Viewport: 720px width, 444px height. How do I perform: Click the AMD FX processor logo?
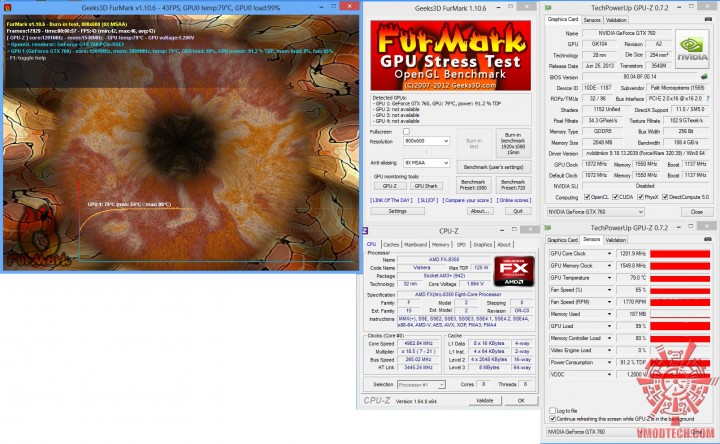coord(514,271)
